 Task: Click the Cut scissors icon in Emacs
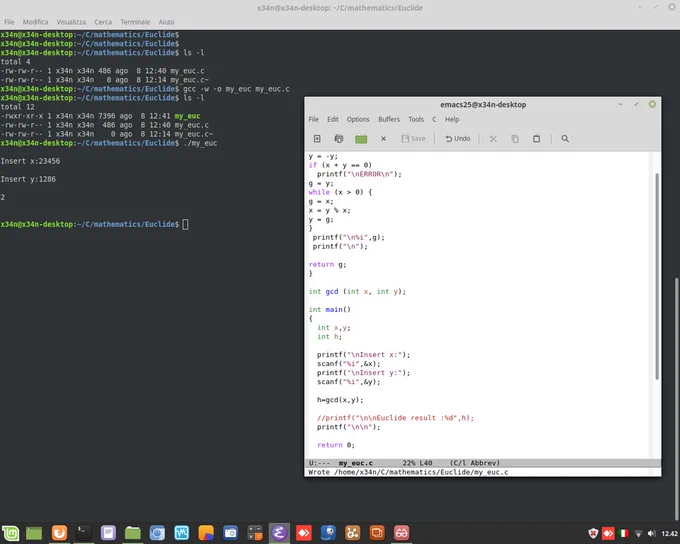[x=493, y=139]
